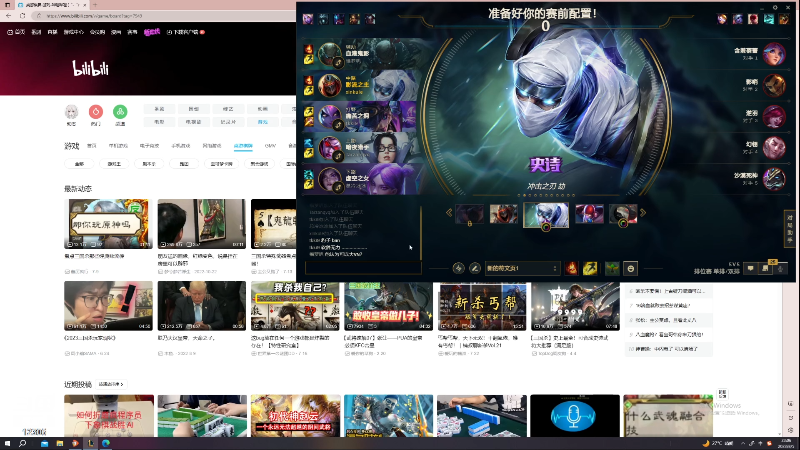The width and height of the screenshot is (800, 450).
Task: Select the 电子竞技 sub-tab under 游戏
Action: 149,146
